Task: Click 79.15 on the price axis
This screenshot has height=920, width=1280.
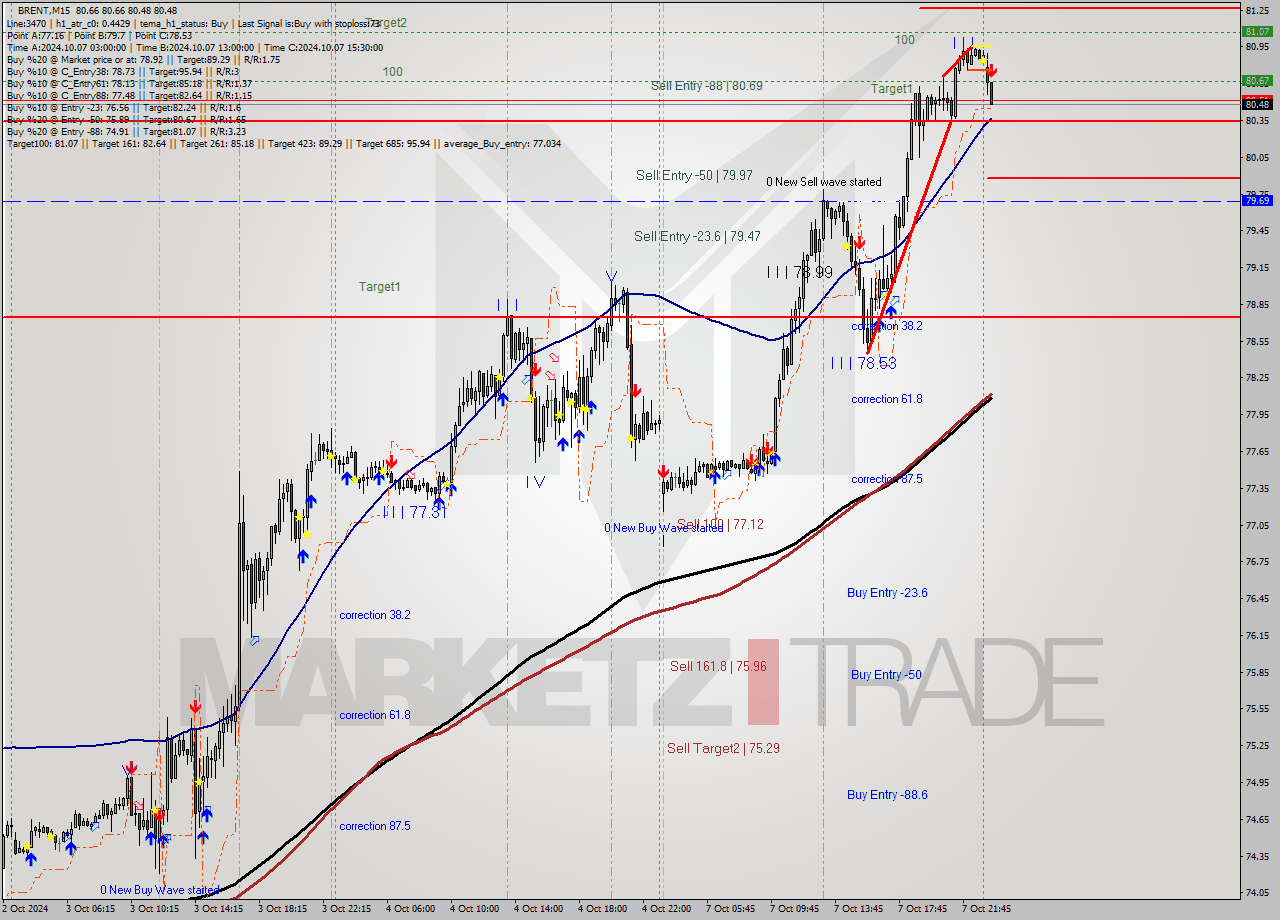Action: click(x=1257, y=267)
